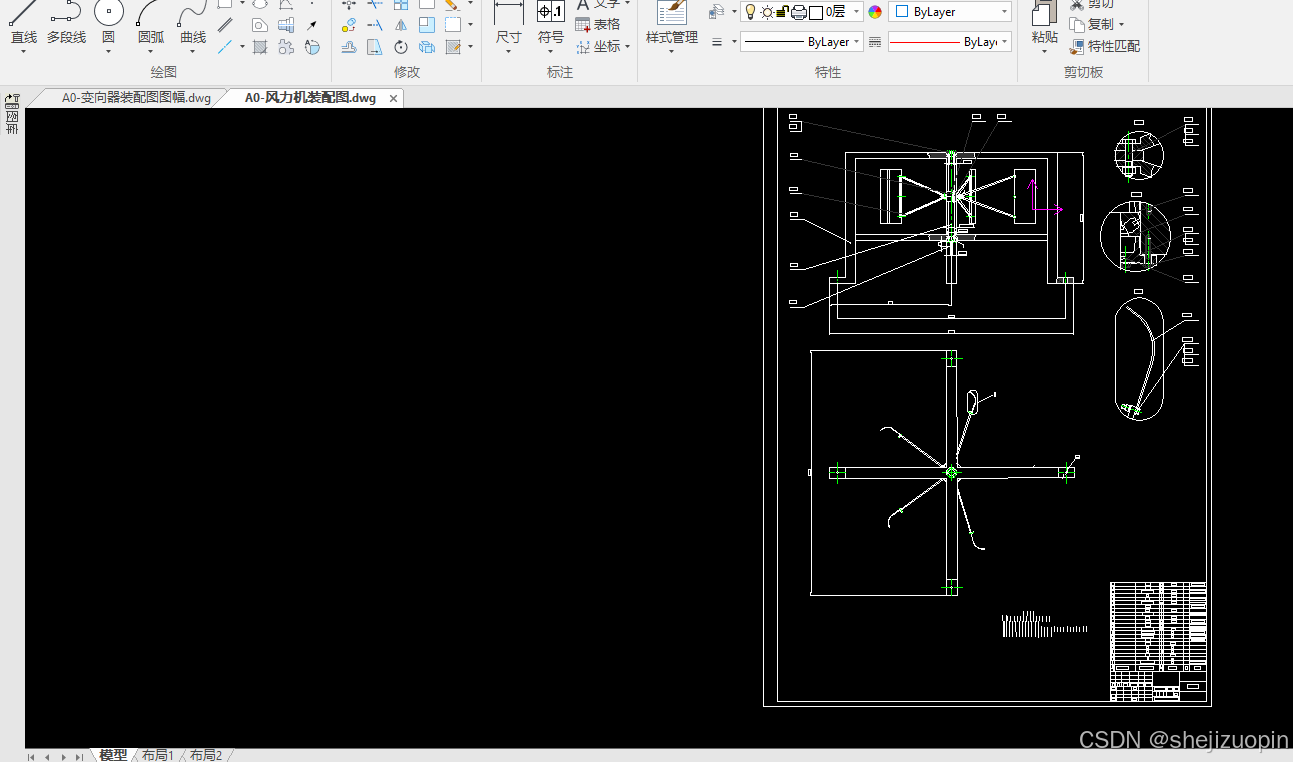Click 特性匹配 match properties
Viewport: 1293px width, 762px height.
tap(1105, 46)
